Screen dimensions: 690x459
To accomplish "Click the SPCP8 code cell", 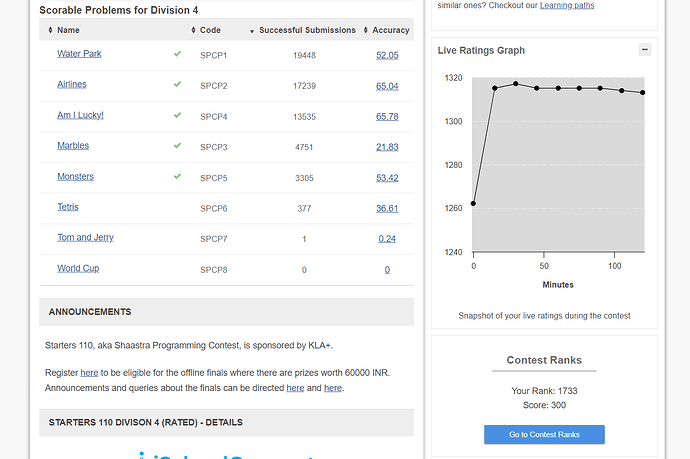I will pos(213,270).
